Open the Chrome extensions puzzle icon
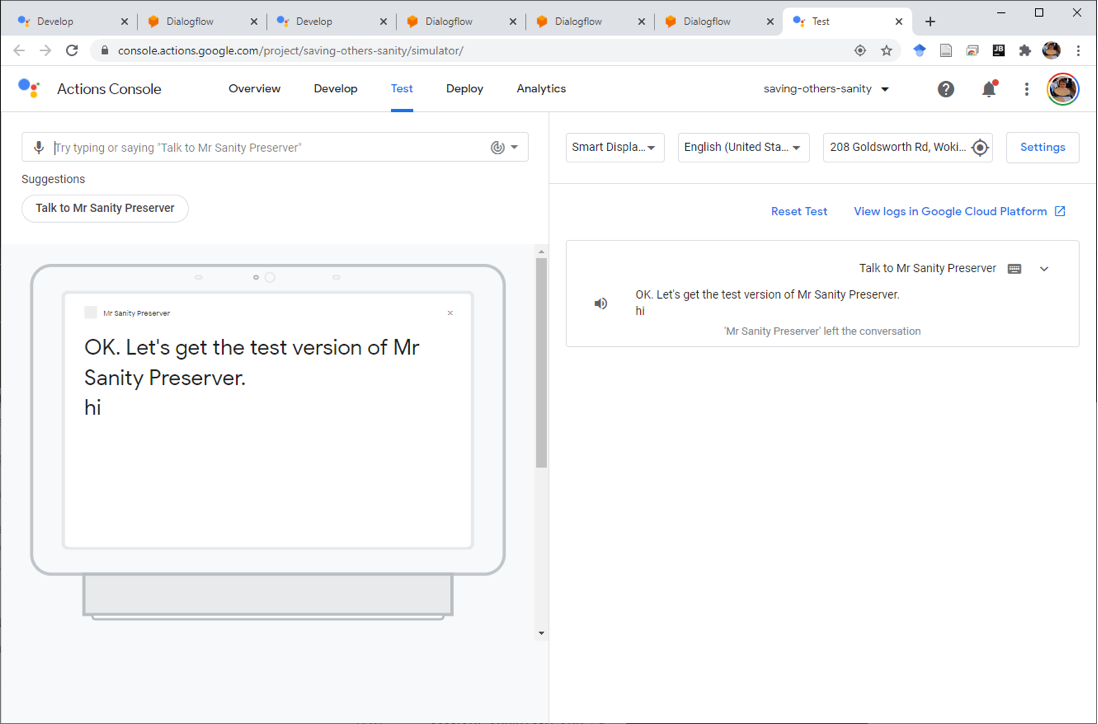The image size is (1098, 724). 1025,50
